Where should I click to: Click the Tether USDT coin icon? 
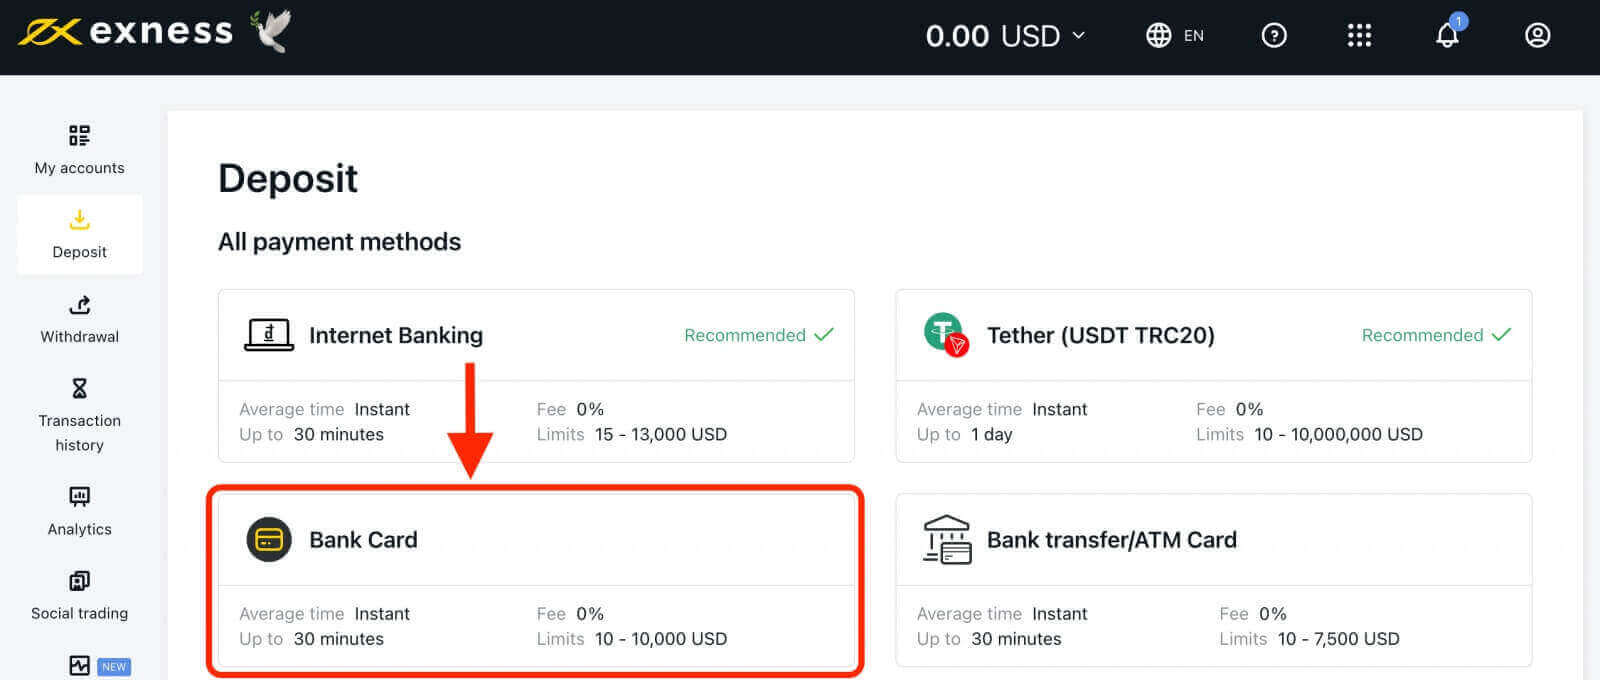[945, 335]
